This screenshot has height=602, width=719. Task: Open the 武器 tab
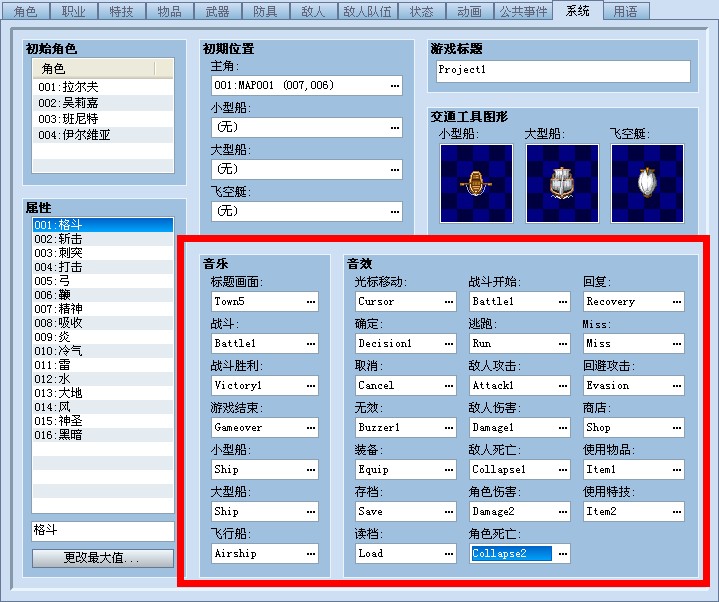(x=218, y=11)
